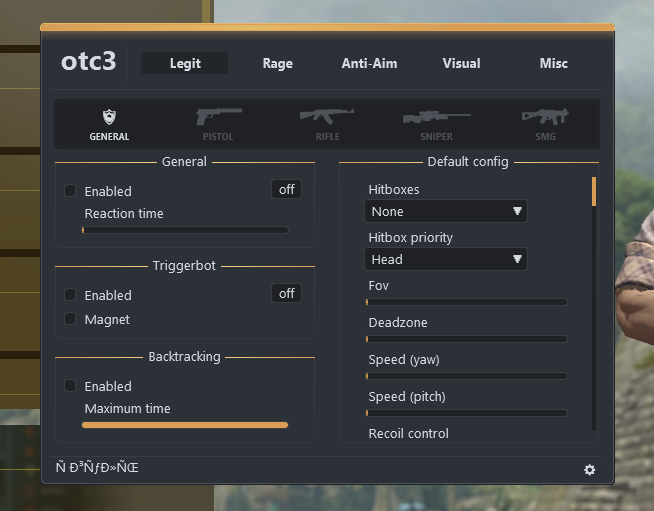Viewport: 654px width, 511px height.
Task: Click the Speed (yaw) slider track
Action: tap(467, 376)
